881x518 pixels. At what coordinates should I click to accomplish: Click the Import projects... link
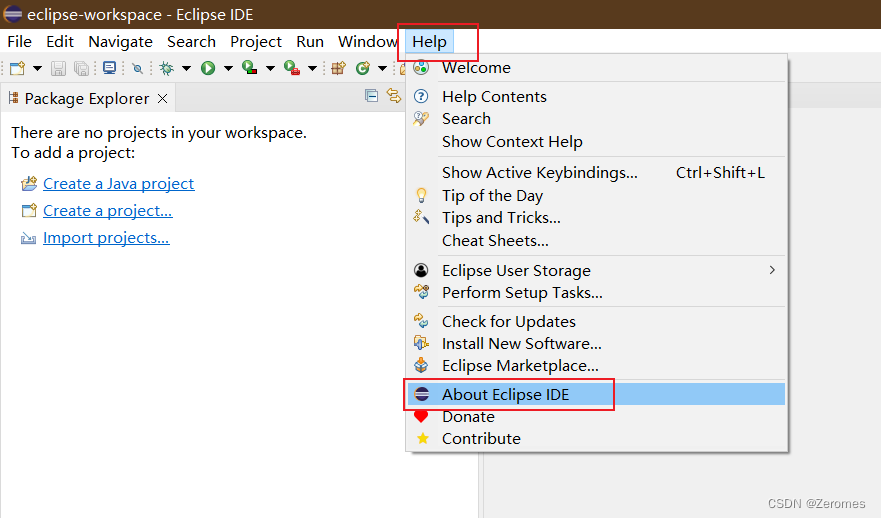[106, 238]
